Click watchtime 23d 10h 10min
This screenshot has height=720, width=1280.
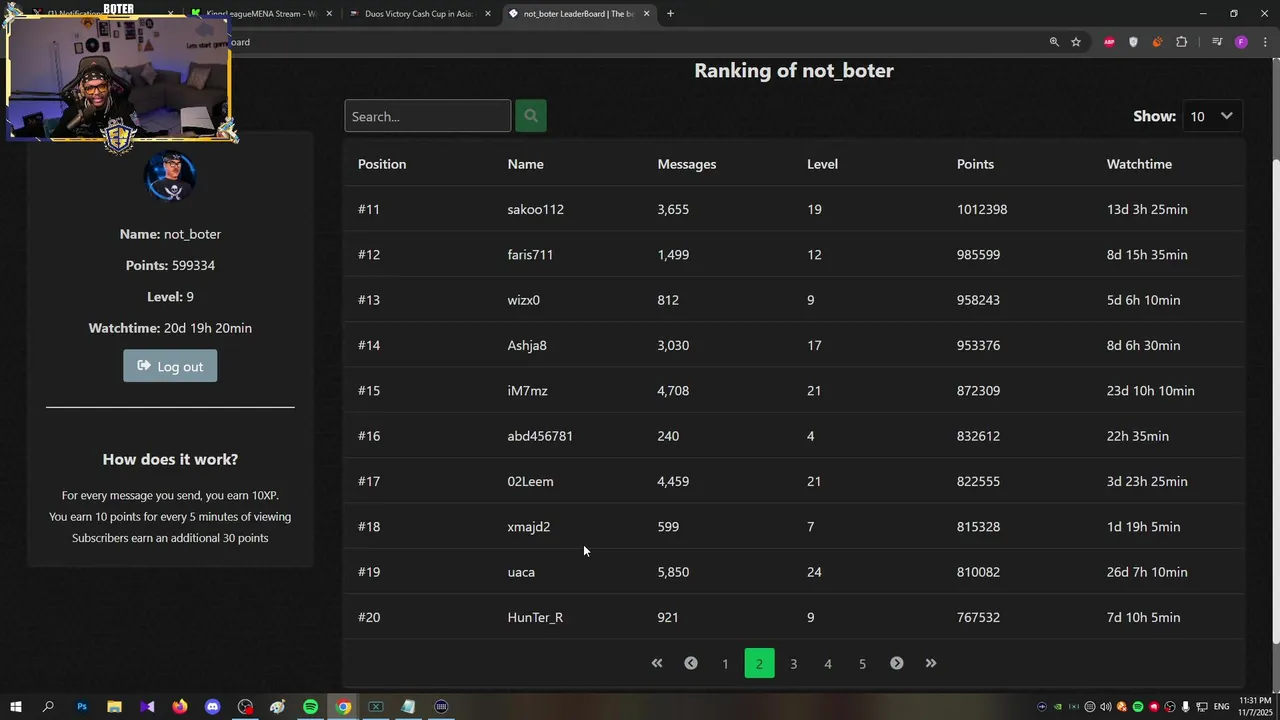tap(1150, 391)
